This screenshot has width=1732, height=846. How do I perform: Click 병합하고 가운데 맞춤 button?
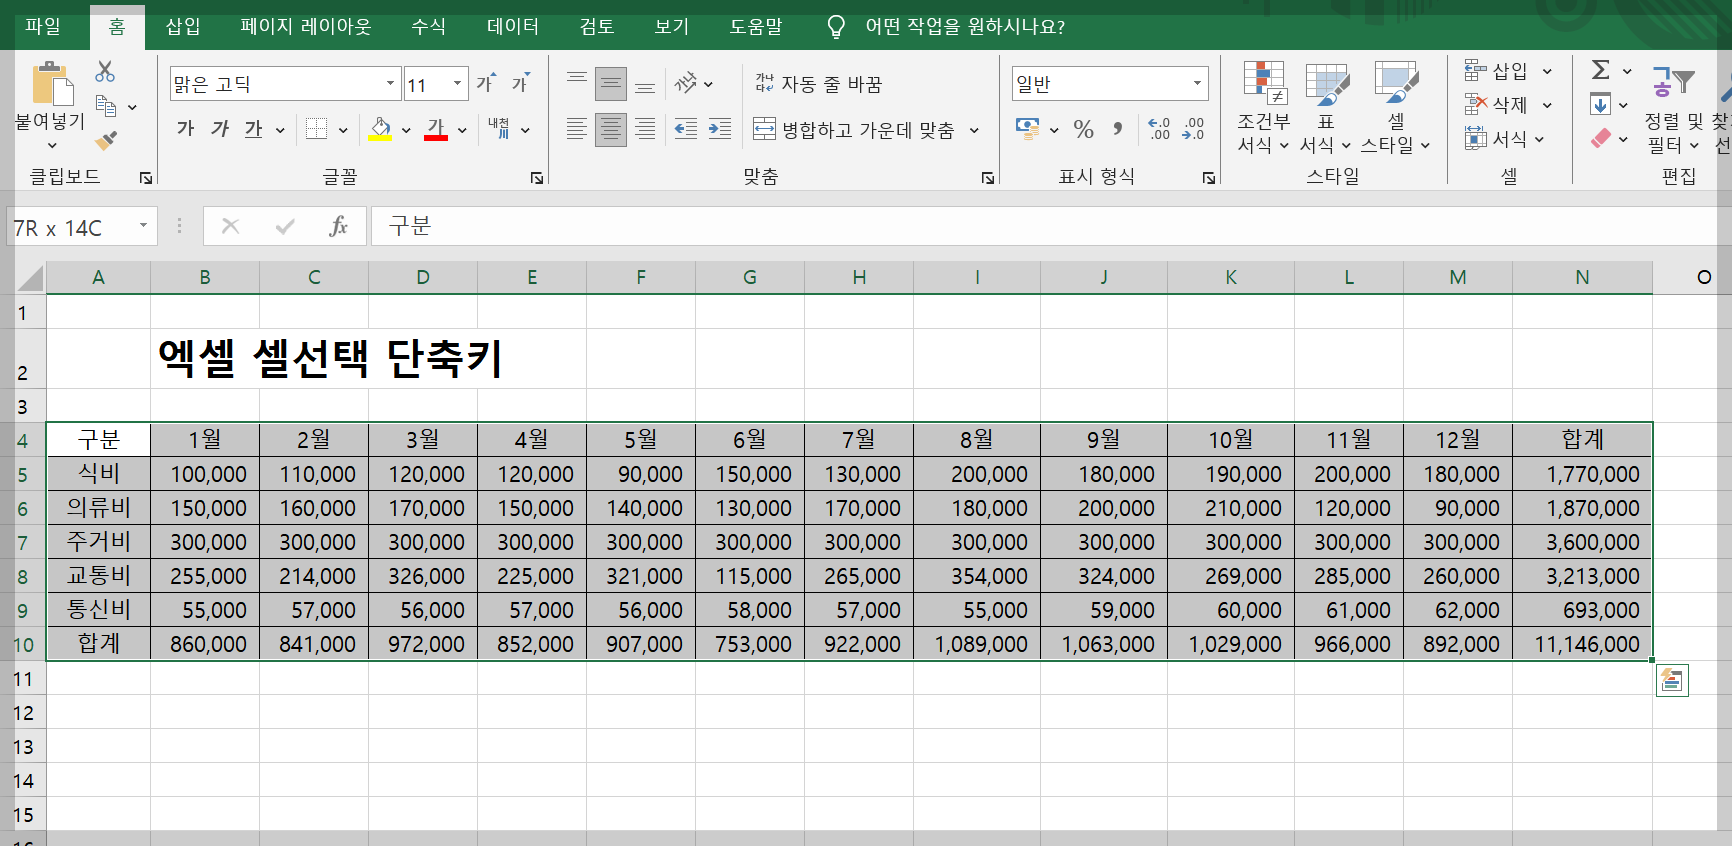tap(854, 130)
